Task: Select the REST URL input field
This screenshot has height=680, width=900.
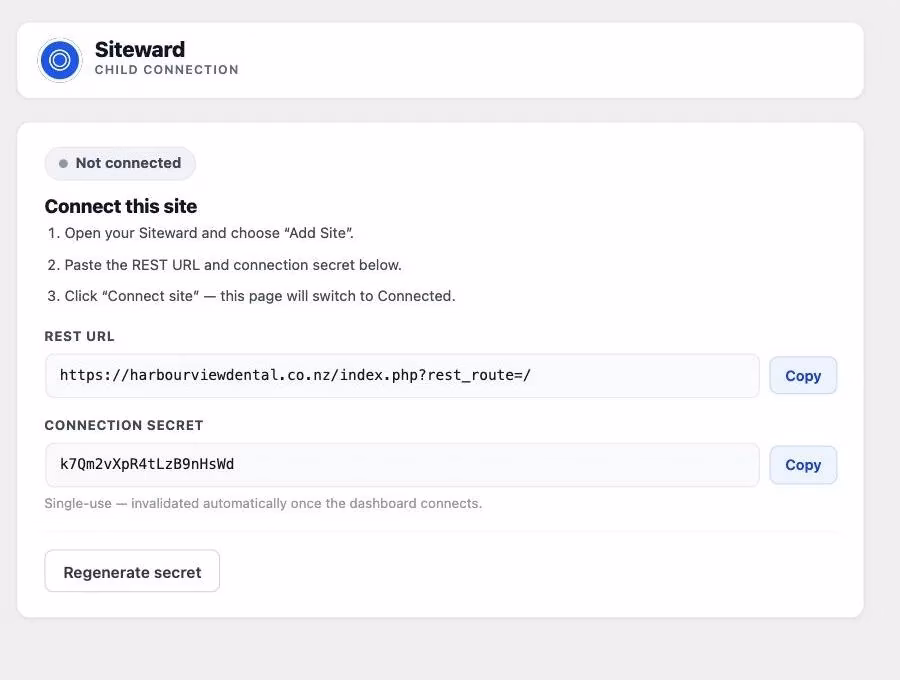Action: coord(402,376)
